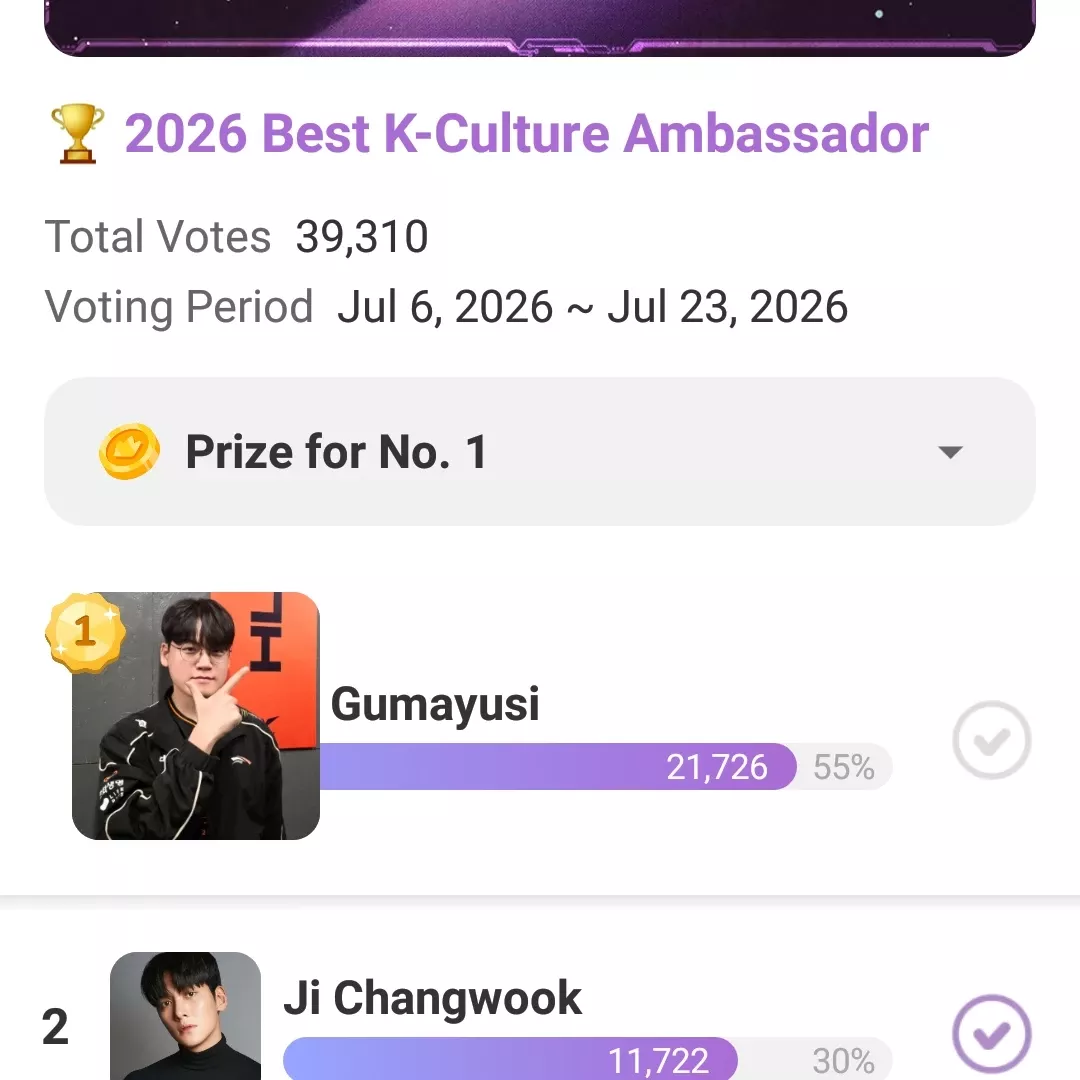Select Gumayusi vote checkmark circle
1080x1080 pixels.
(x=991, y=740)
